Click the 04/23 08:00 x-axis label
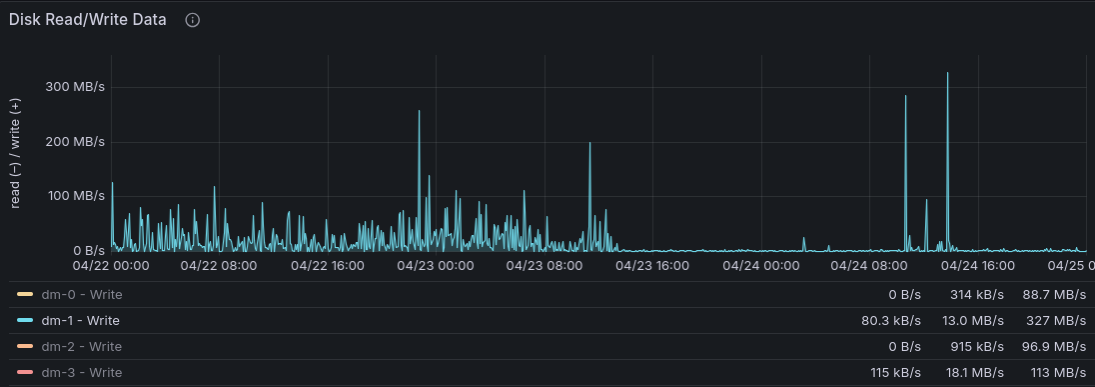This screenshot has height=387, width=1095. (x=544, y=265)
